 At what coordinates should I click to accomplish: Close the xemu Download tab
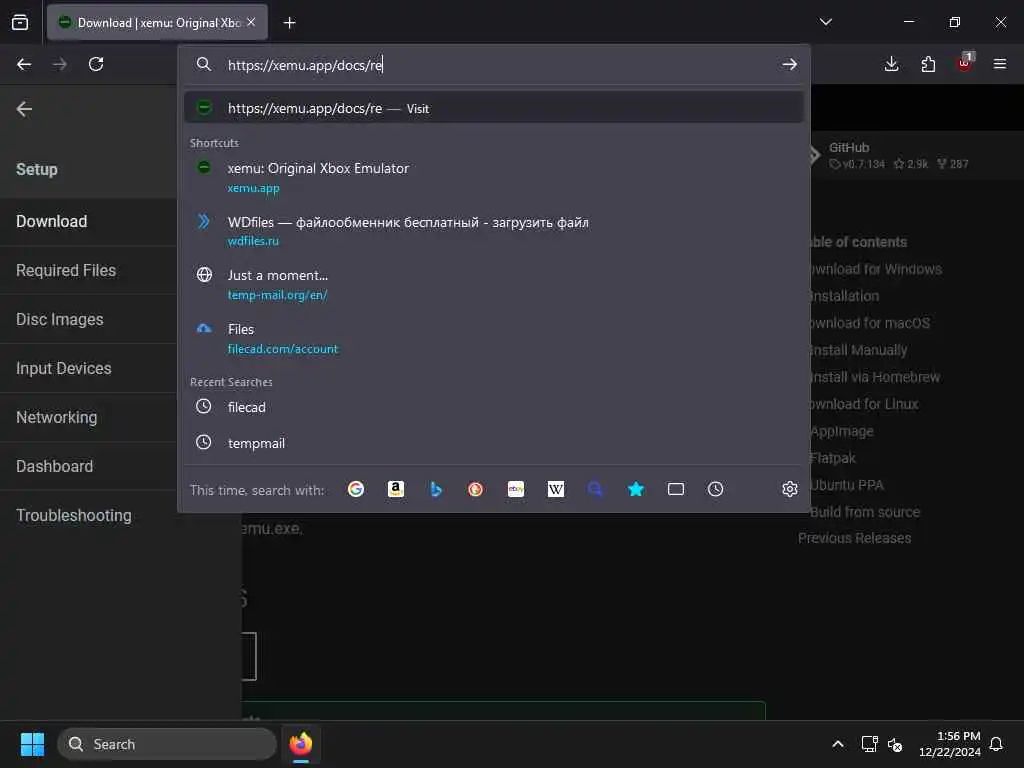251,22
